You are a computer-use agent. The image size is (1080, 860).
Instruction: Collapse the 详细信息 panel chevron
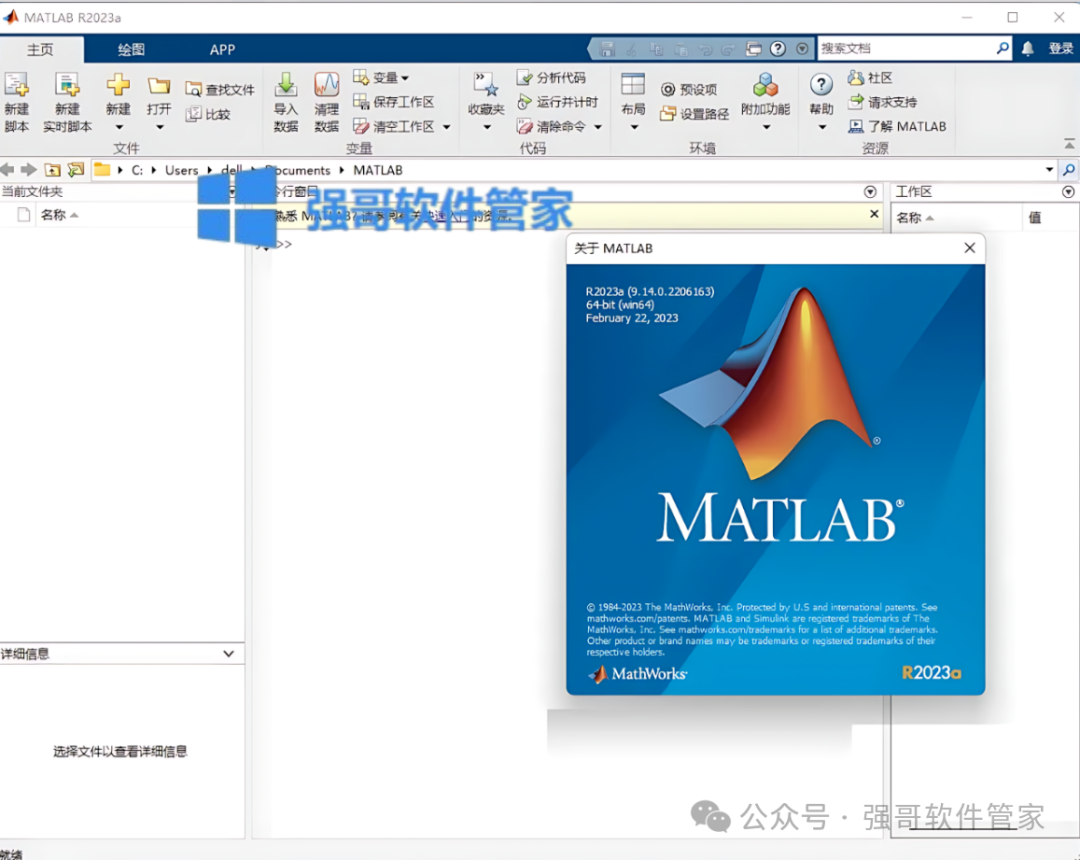[229, 653]
